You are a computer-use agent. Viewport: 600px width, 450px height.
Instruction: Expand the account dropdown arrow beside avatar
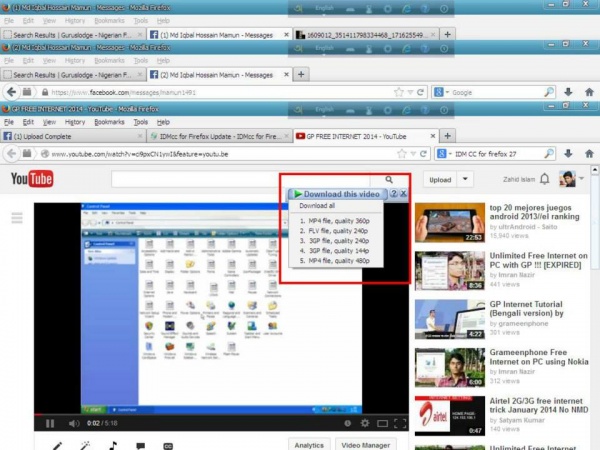[x=582, y=178]
